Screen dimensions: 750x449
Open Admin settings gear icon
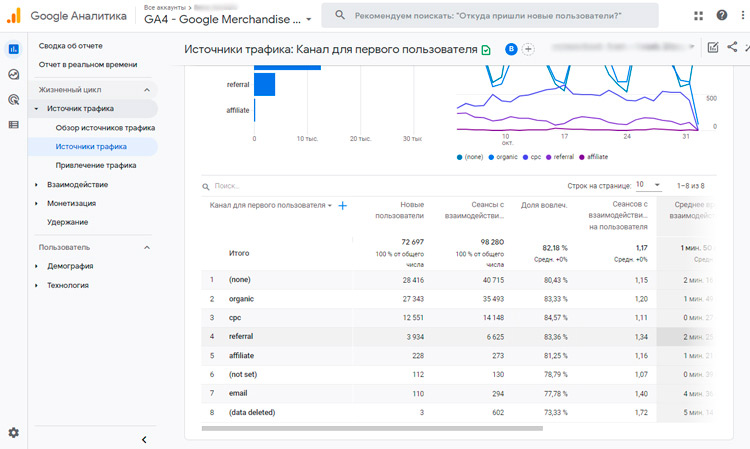tap(14, 432)
